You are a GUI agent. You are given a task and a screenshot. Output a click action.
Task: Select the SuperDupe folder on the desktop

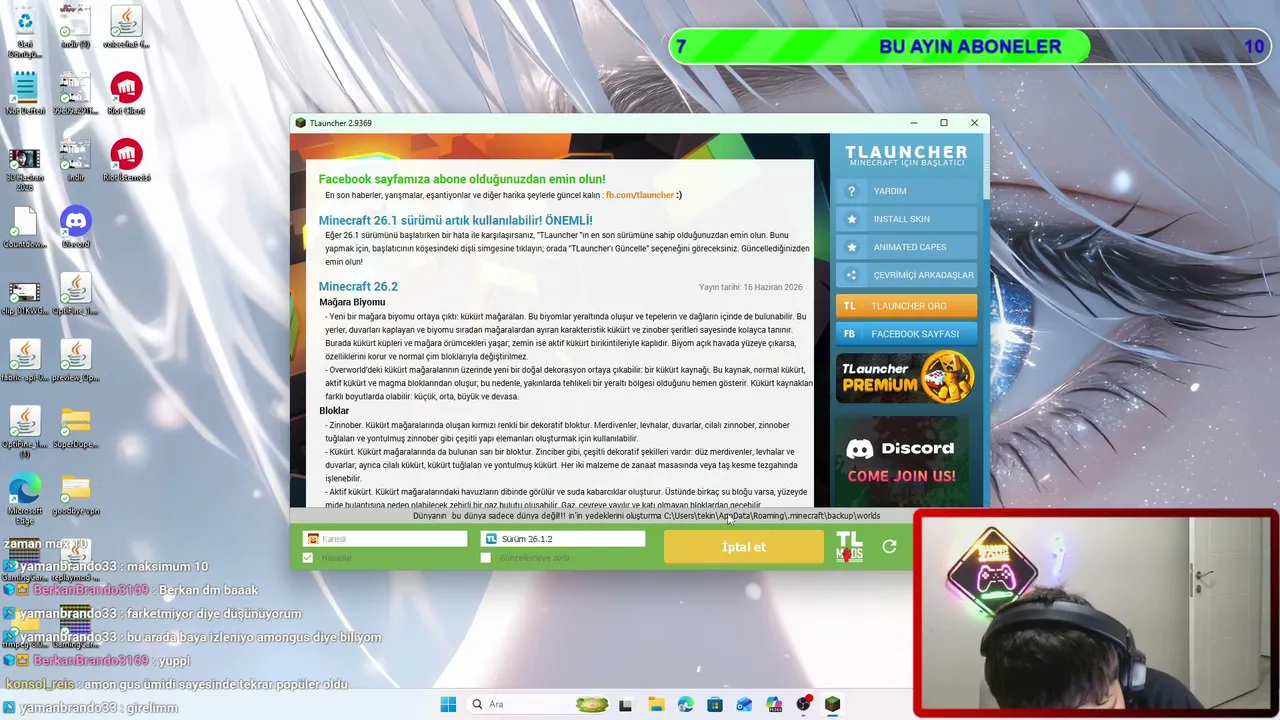(75, 427)
